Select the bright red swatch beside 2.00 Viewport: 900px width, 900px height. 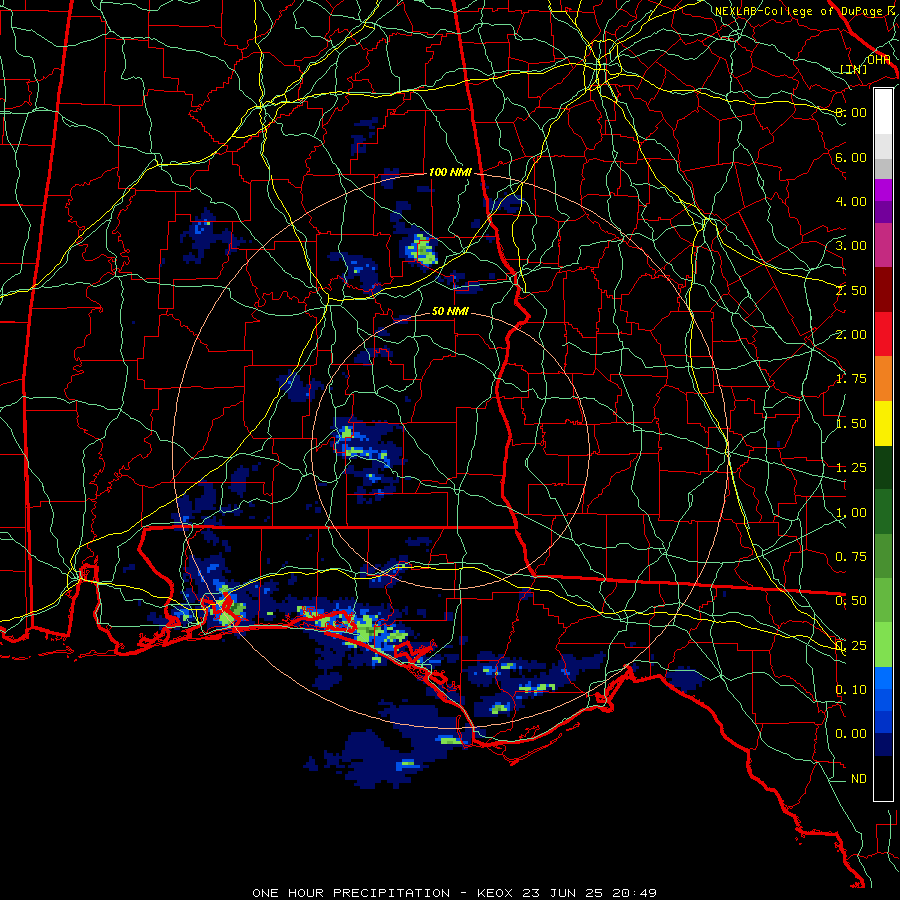pos(883,334)
